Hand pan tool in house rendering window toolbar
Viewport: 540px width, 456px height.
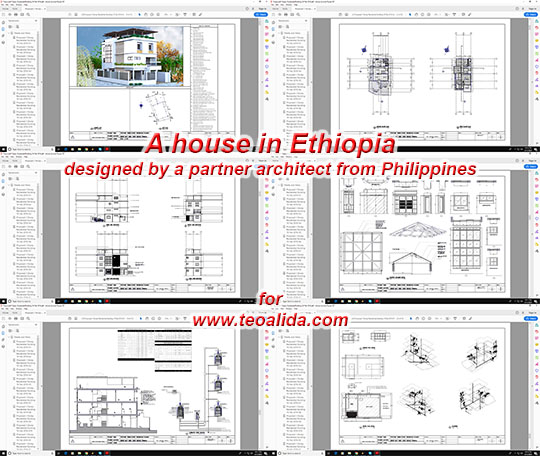click(x=146, y=14)
